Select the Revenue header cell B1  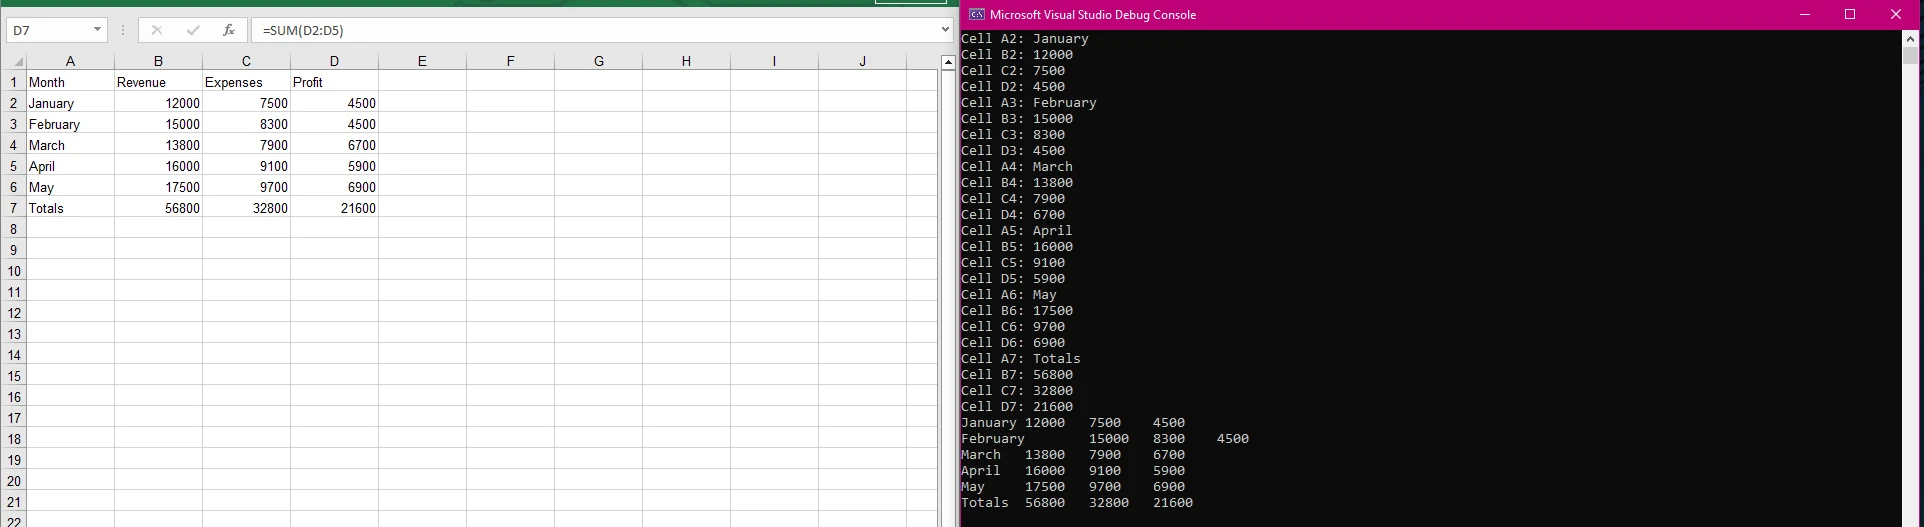(x=158, y=82)
